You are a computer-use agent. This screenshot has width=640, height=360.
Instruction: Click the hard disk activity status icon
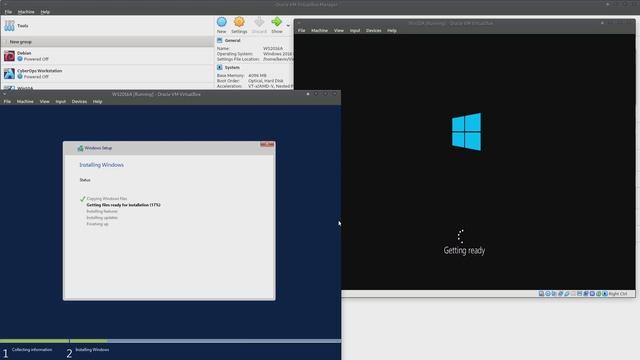click(541, 293)
